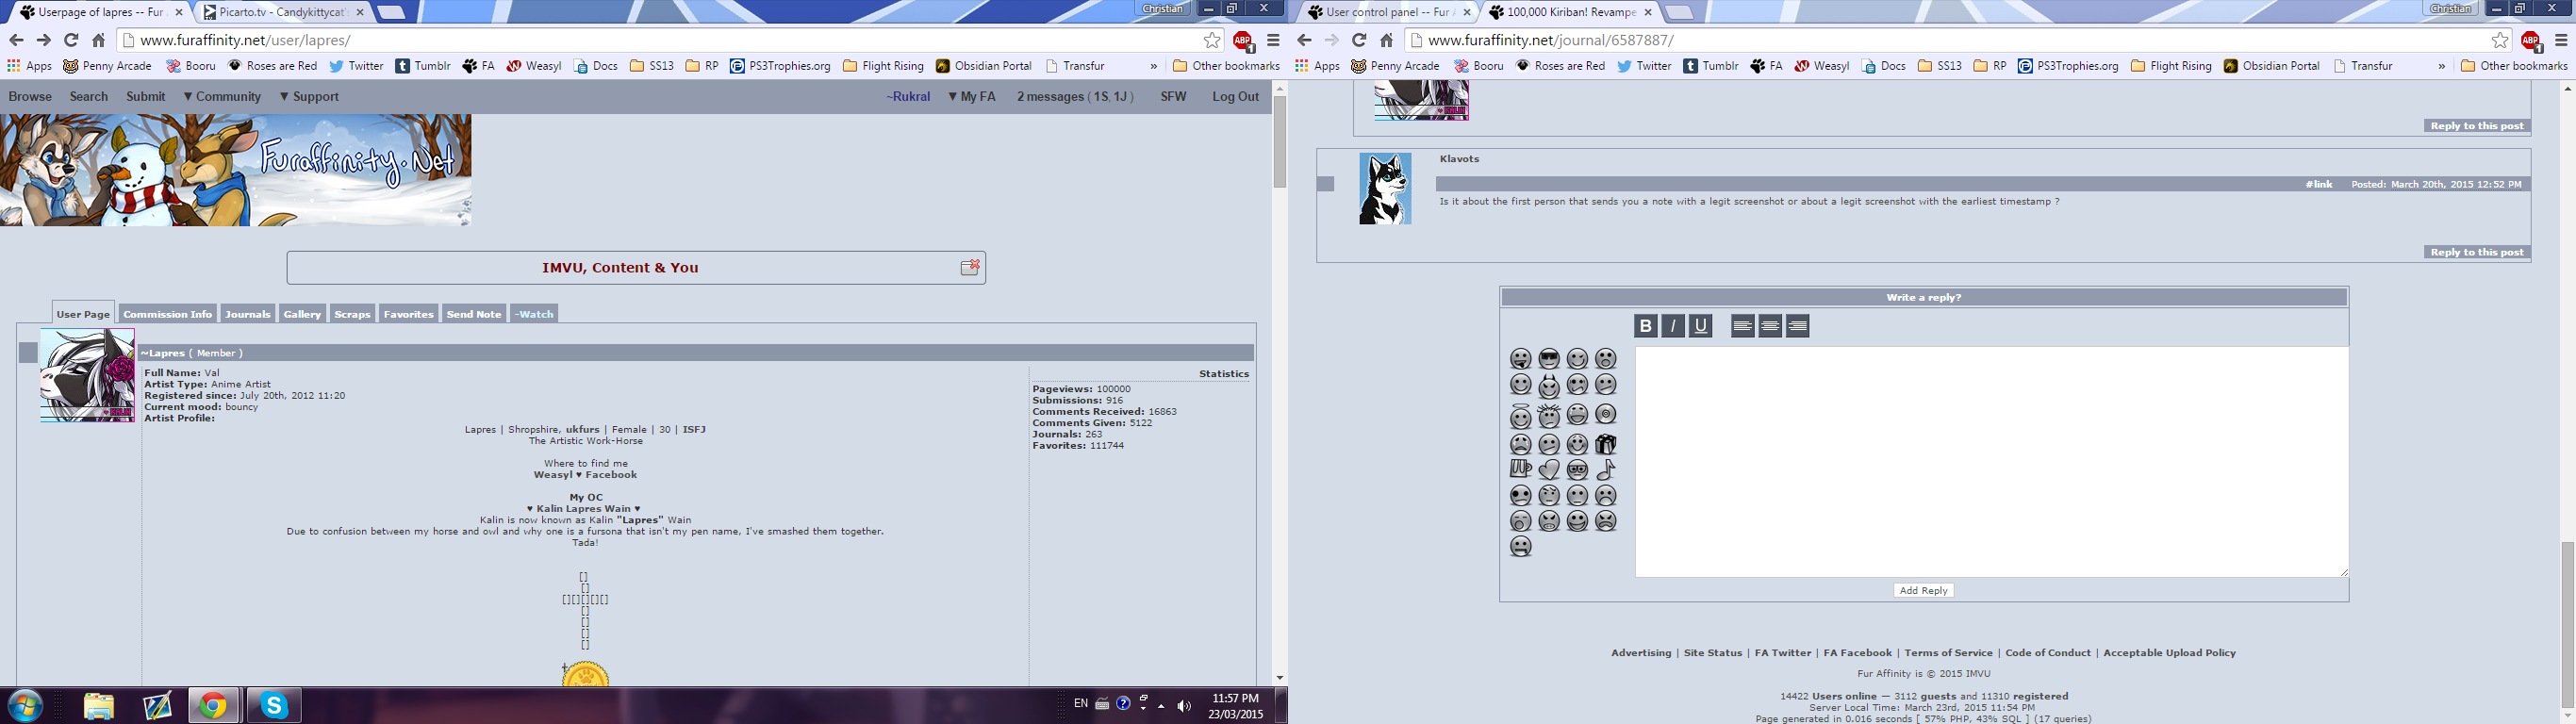Click the Send Note tab
Image resolution: width=2576 pixels, height=724 pixels.
click(474, 314)
